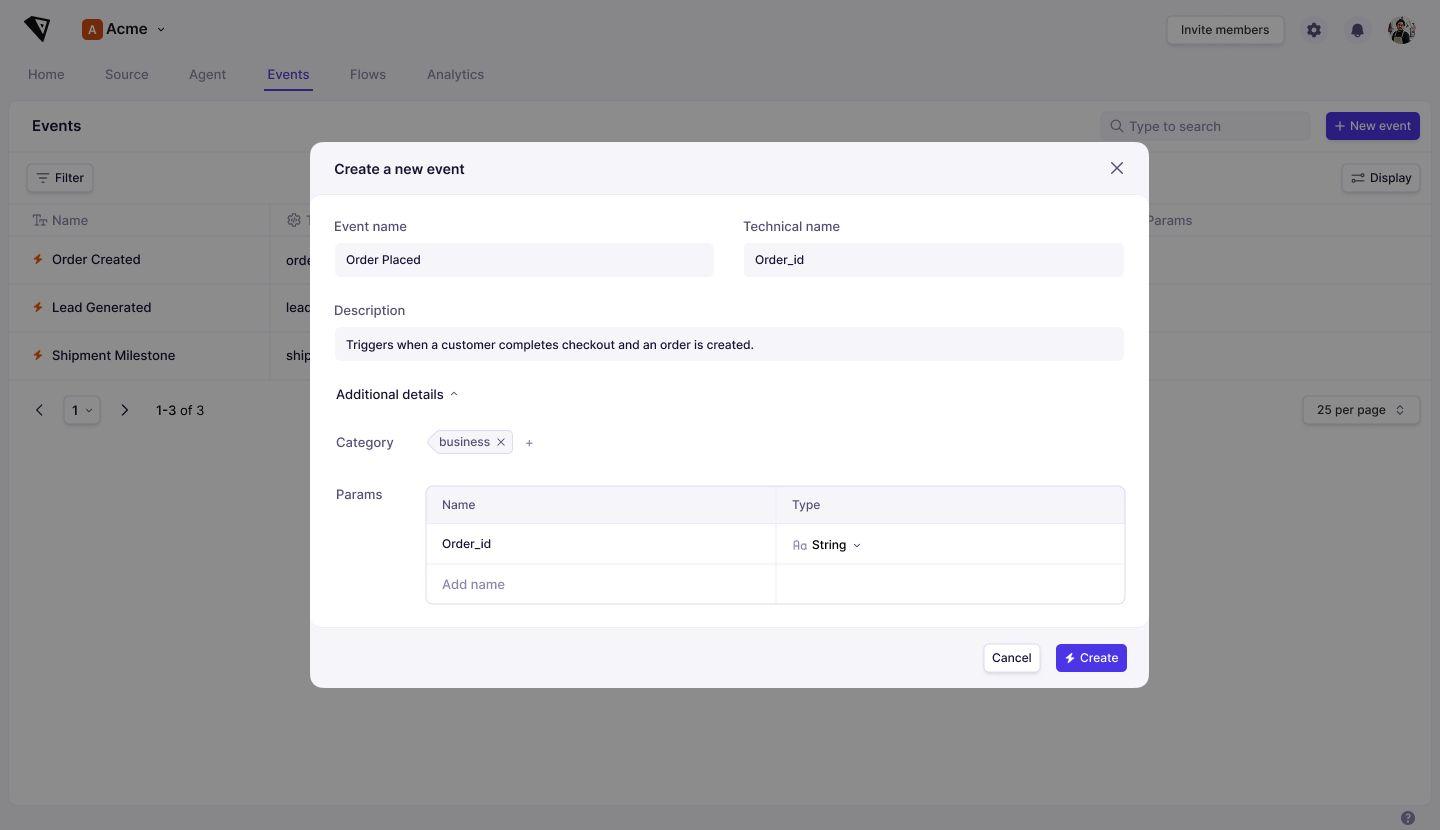Cancel the new event dialog
This screenshot has height=830, width=1440.
[x=1012, y=658]
